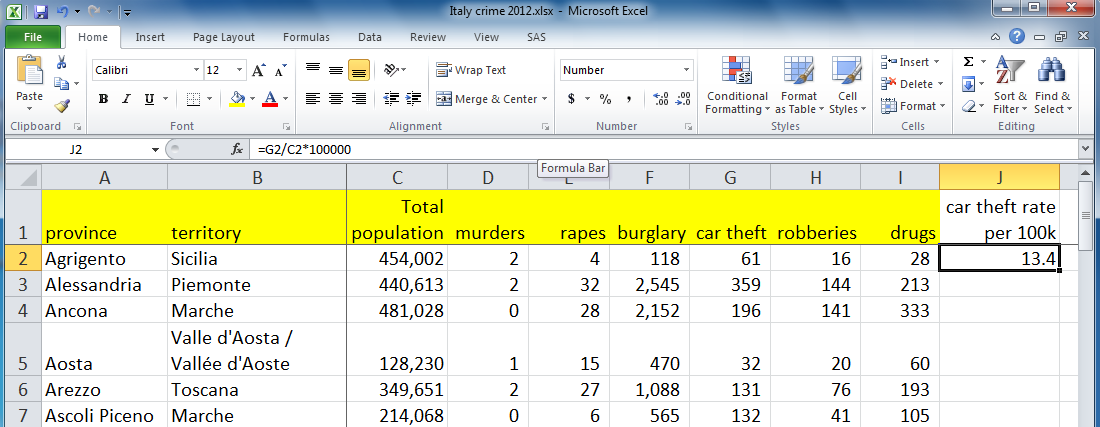Toggle Italic formatting

click(126, 99)
